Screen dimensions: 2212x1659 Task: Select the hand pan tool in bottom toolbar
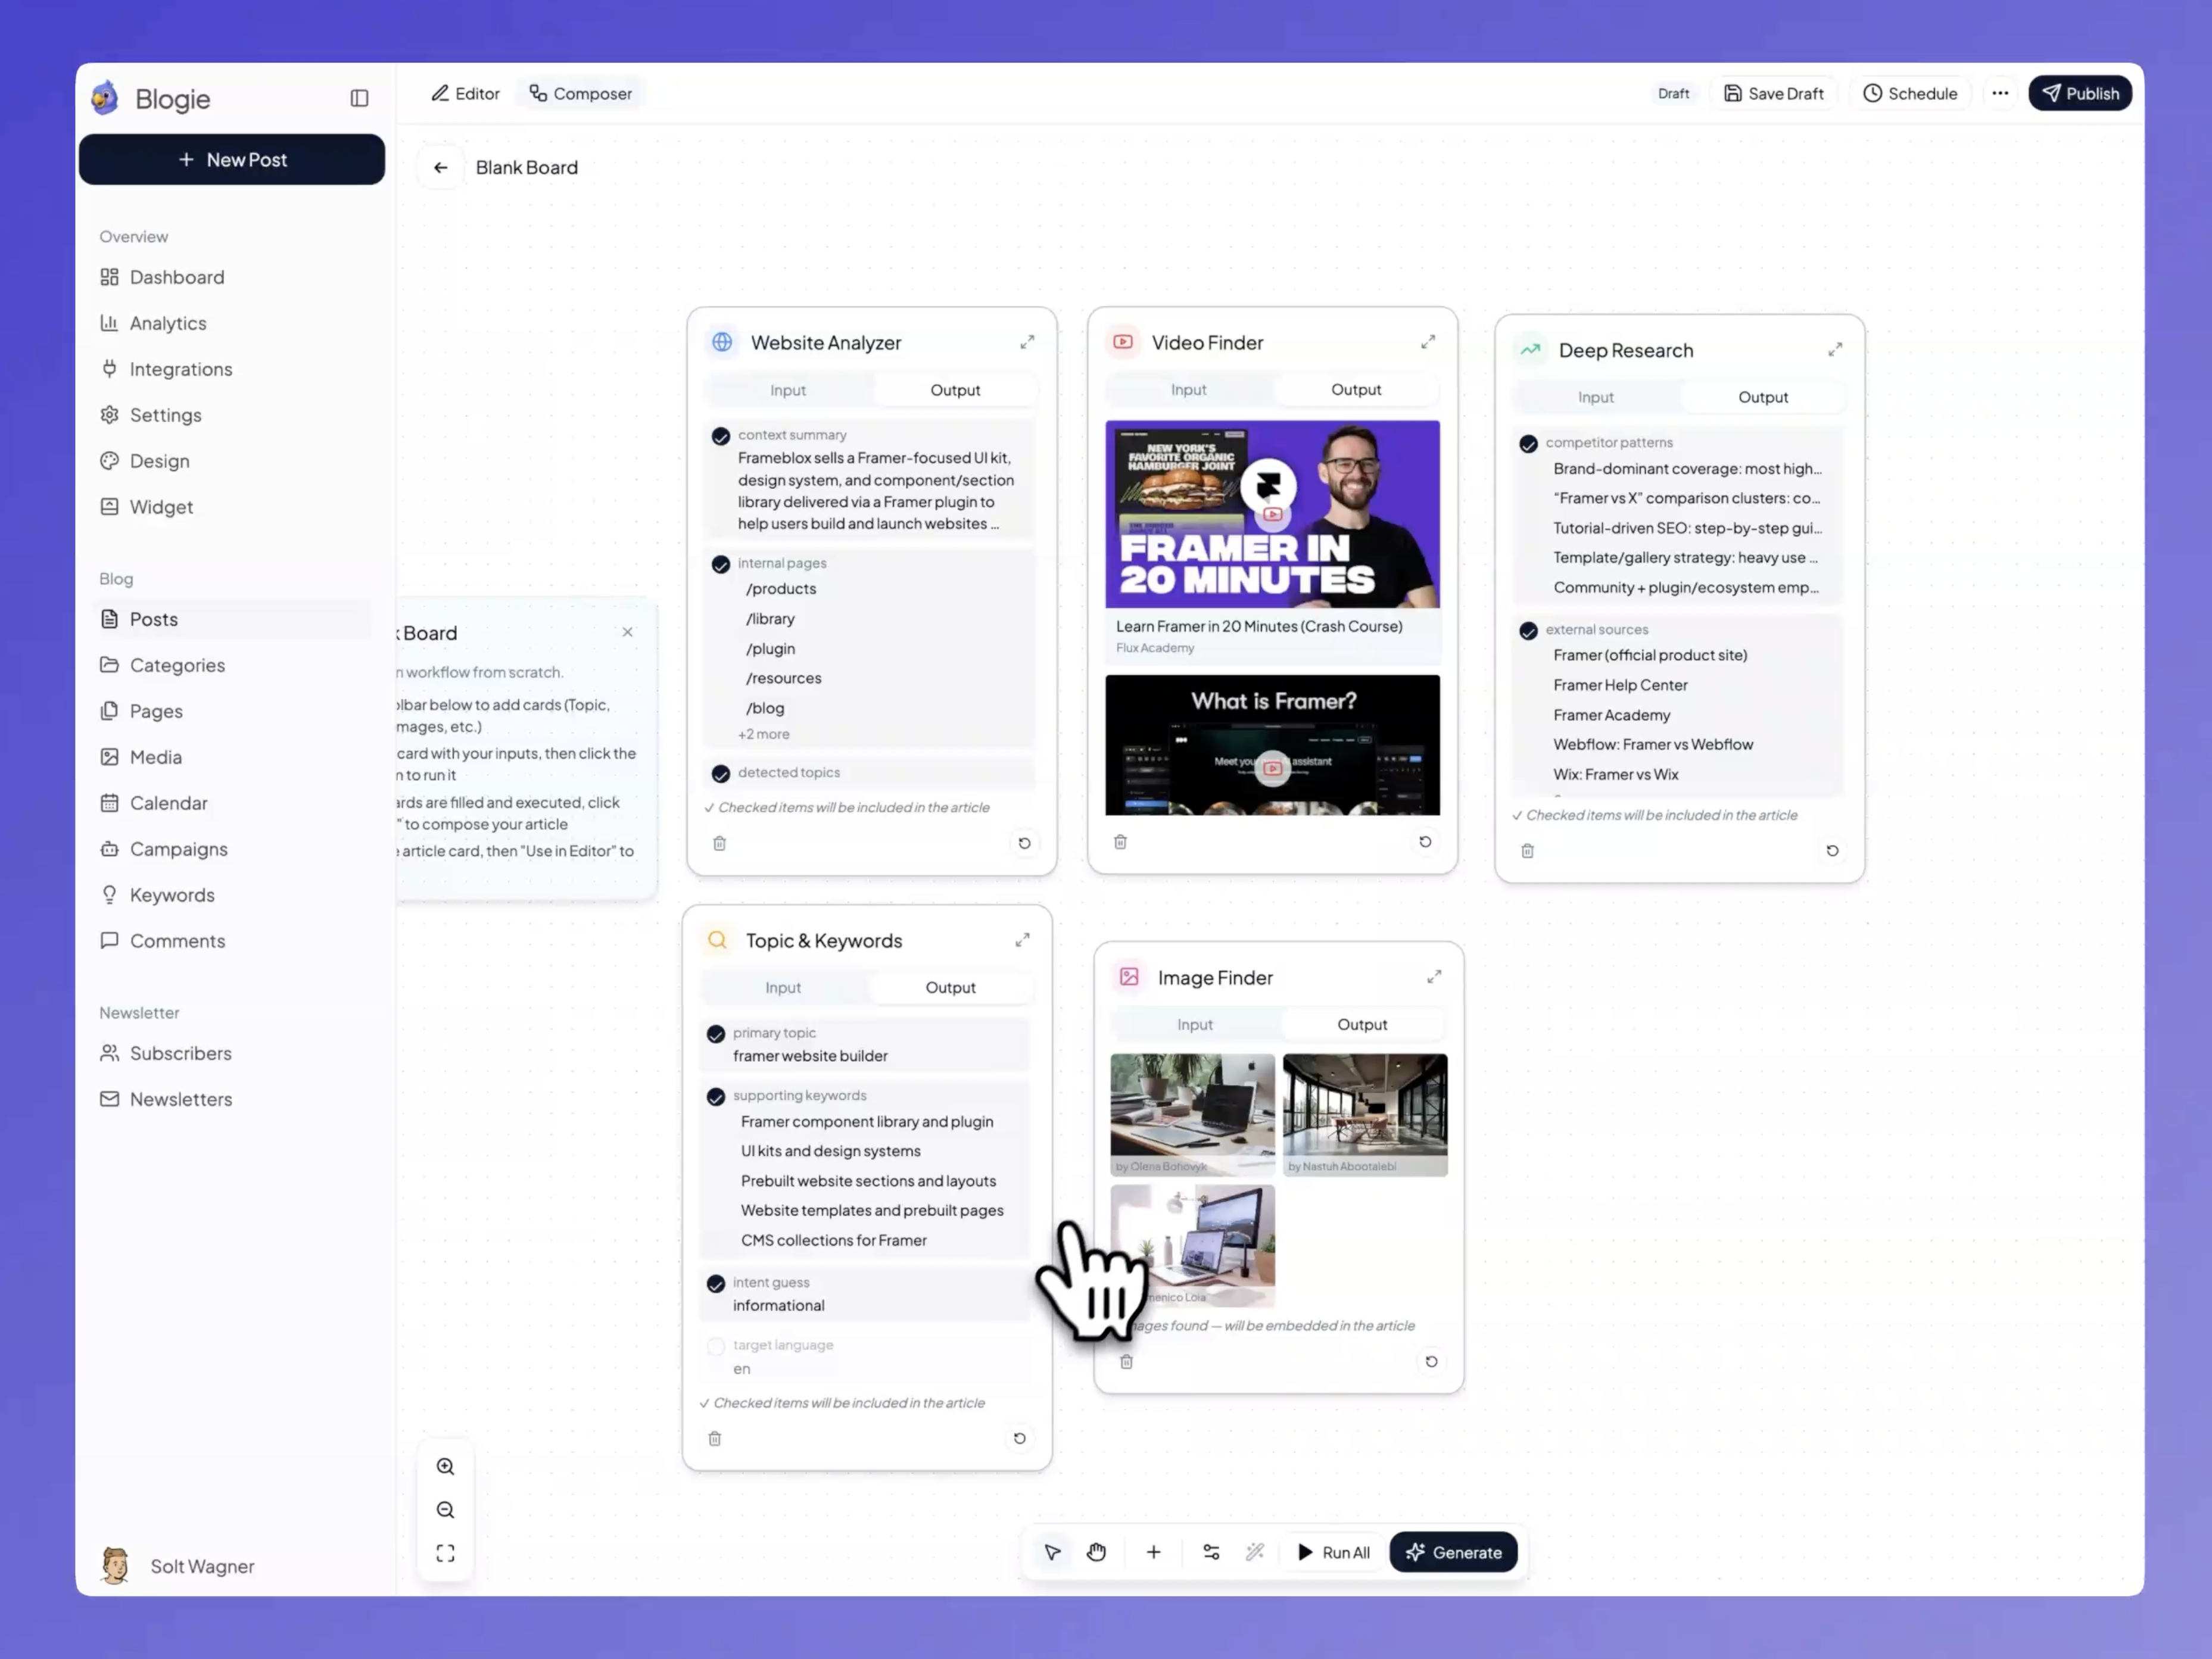click(1097, 1552)
